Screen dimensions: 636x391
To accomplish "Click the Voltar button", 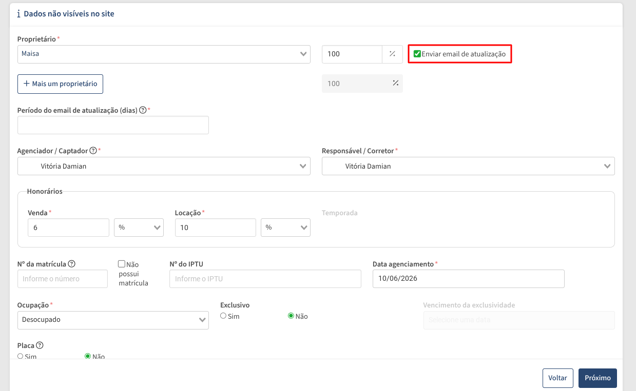I will pyautogui.click(x=558, y=378).
